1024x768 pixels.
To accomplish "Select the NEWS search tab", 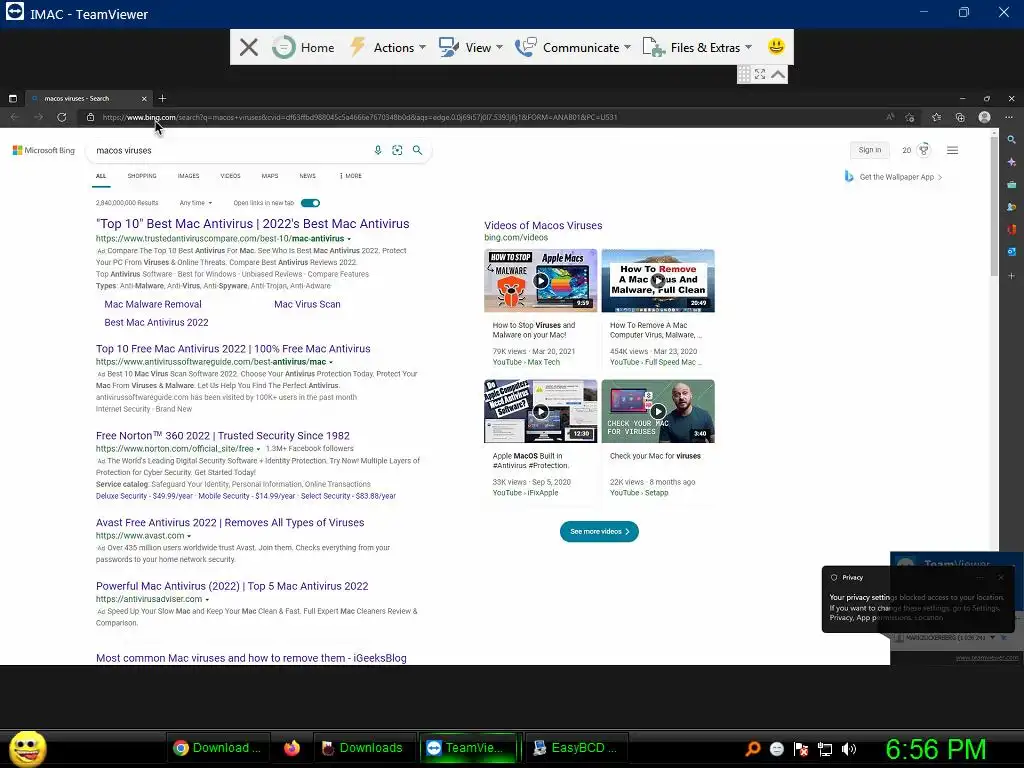I will pos(307,176).
